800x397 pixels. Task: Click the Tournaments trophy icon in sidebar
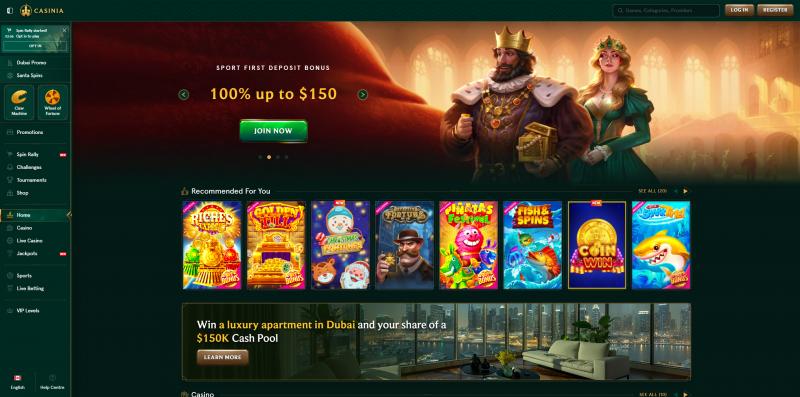10,180
